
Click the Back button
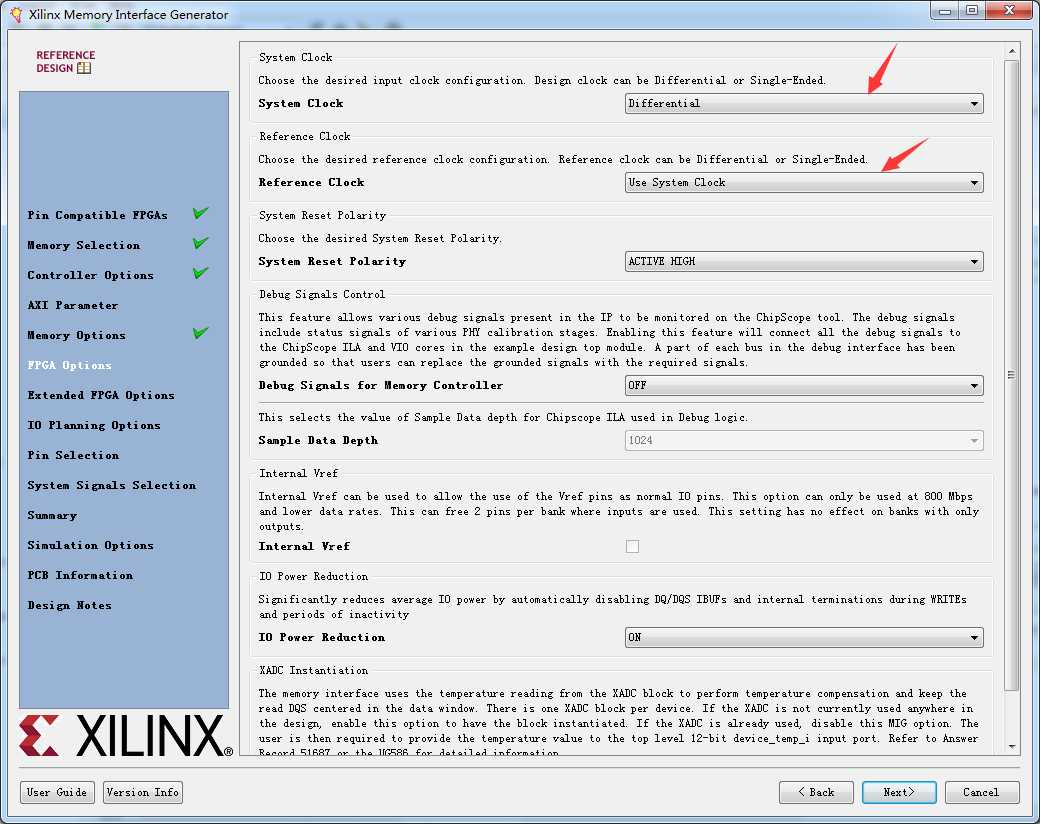click(x=816, y=792)
